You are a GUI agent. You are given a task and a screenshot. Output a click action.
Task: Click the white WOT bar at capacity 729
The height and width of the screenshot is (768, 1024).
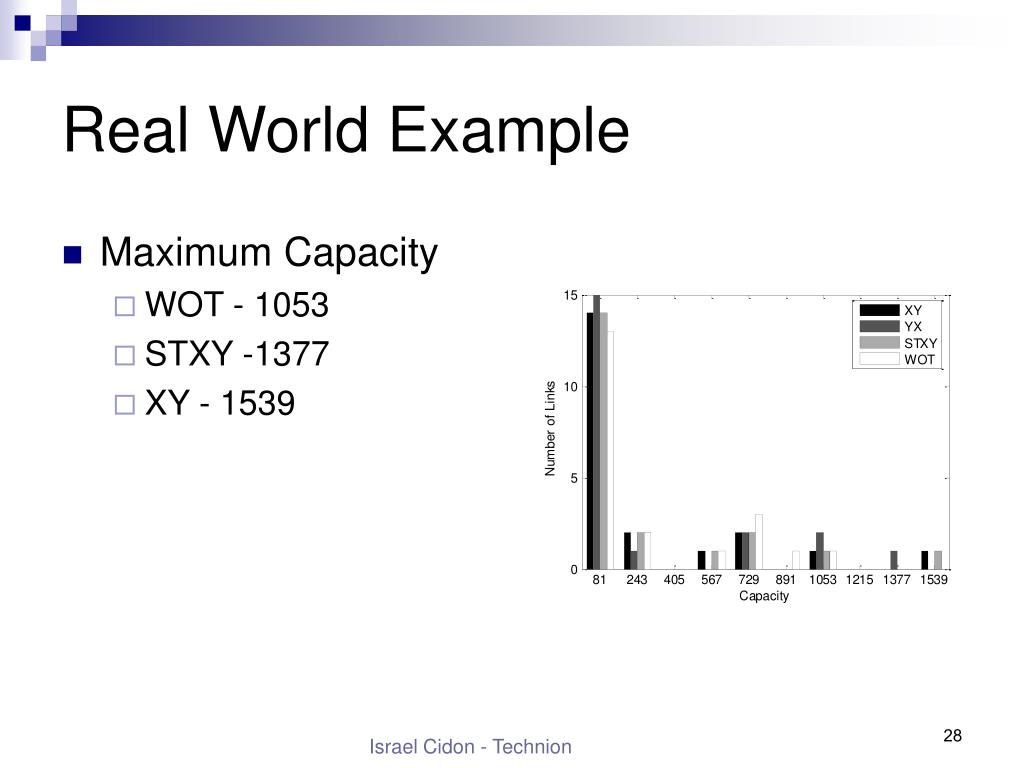(x=759, y=542)
